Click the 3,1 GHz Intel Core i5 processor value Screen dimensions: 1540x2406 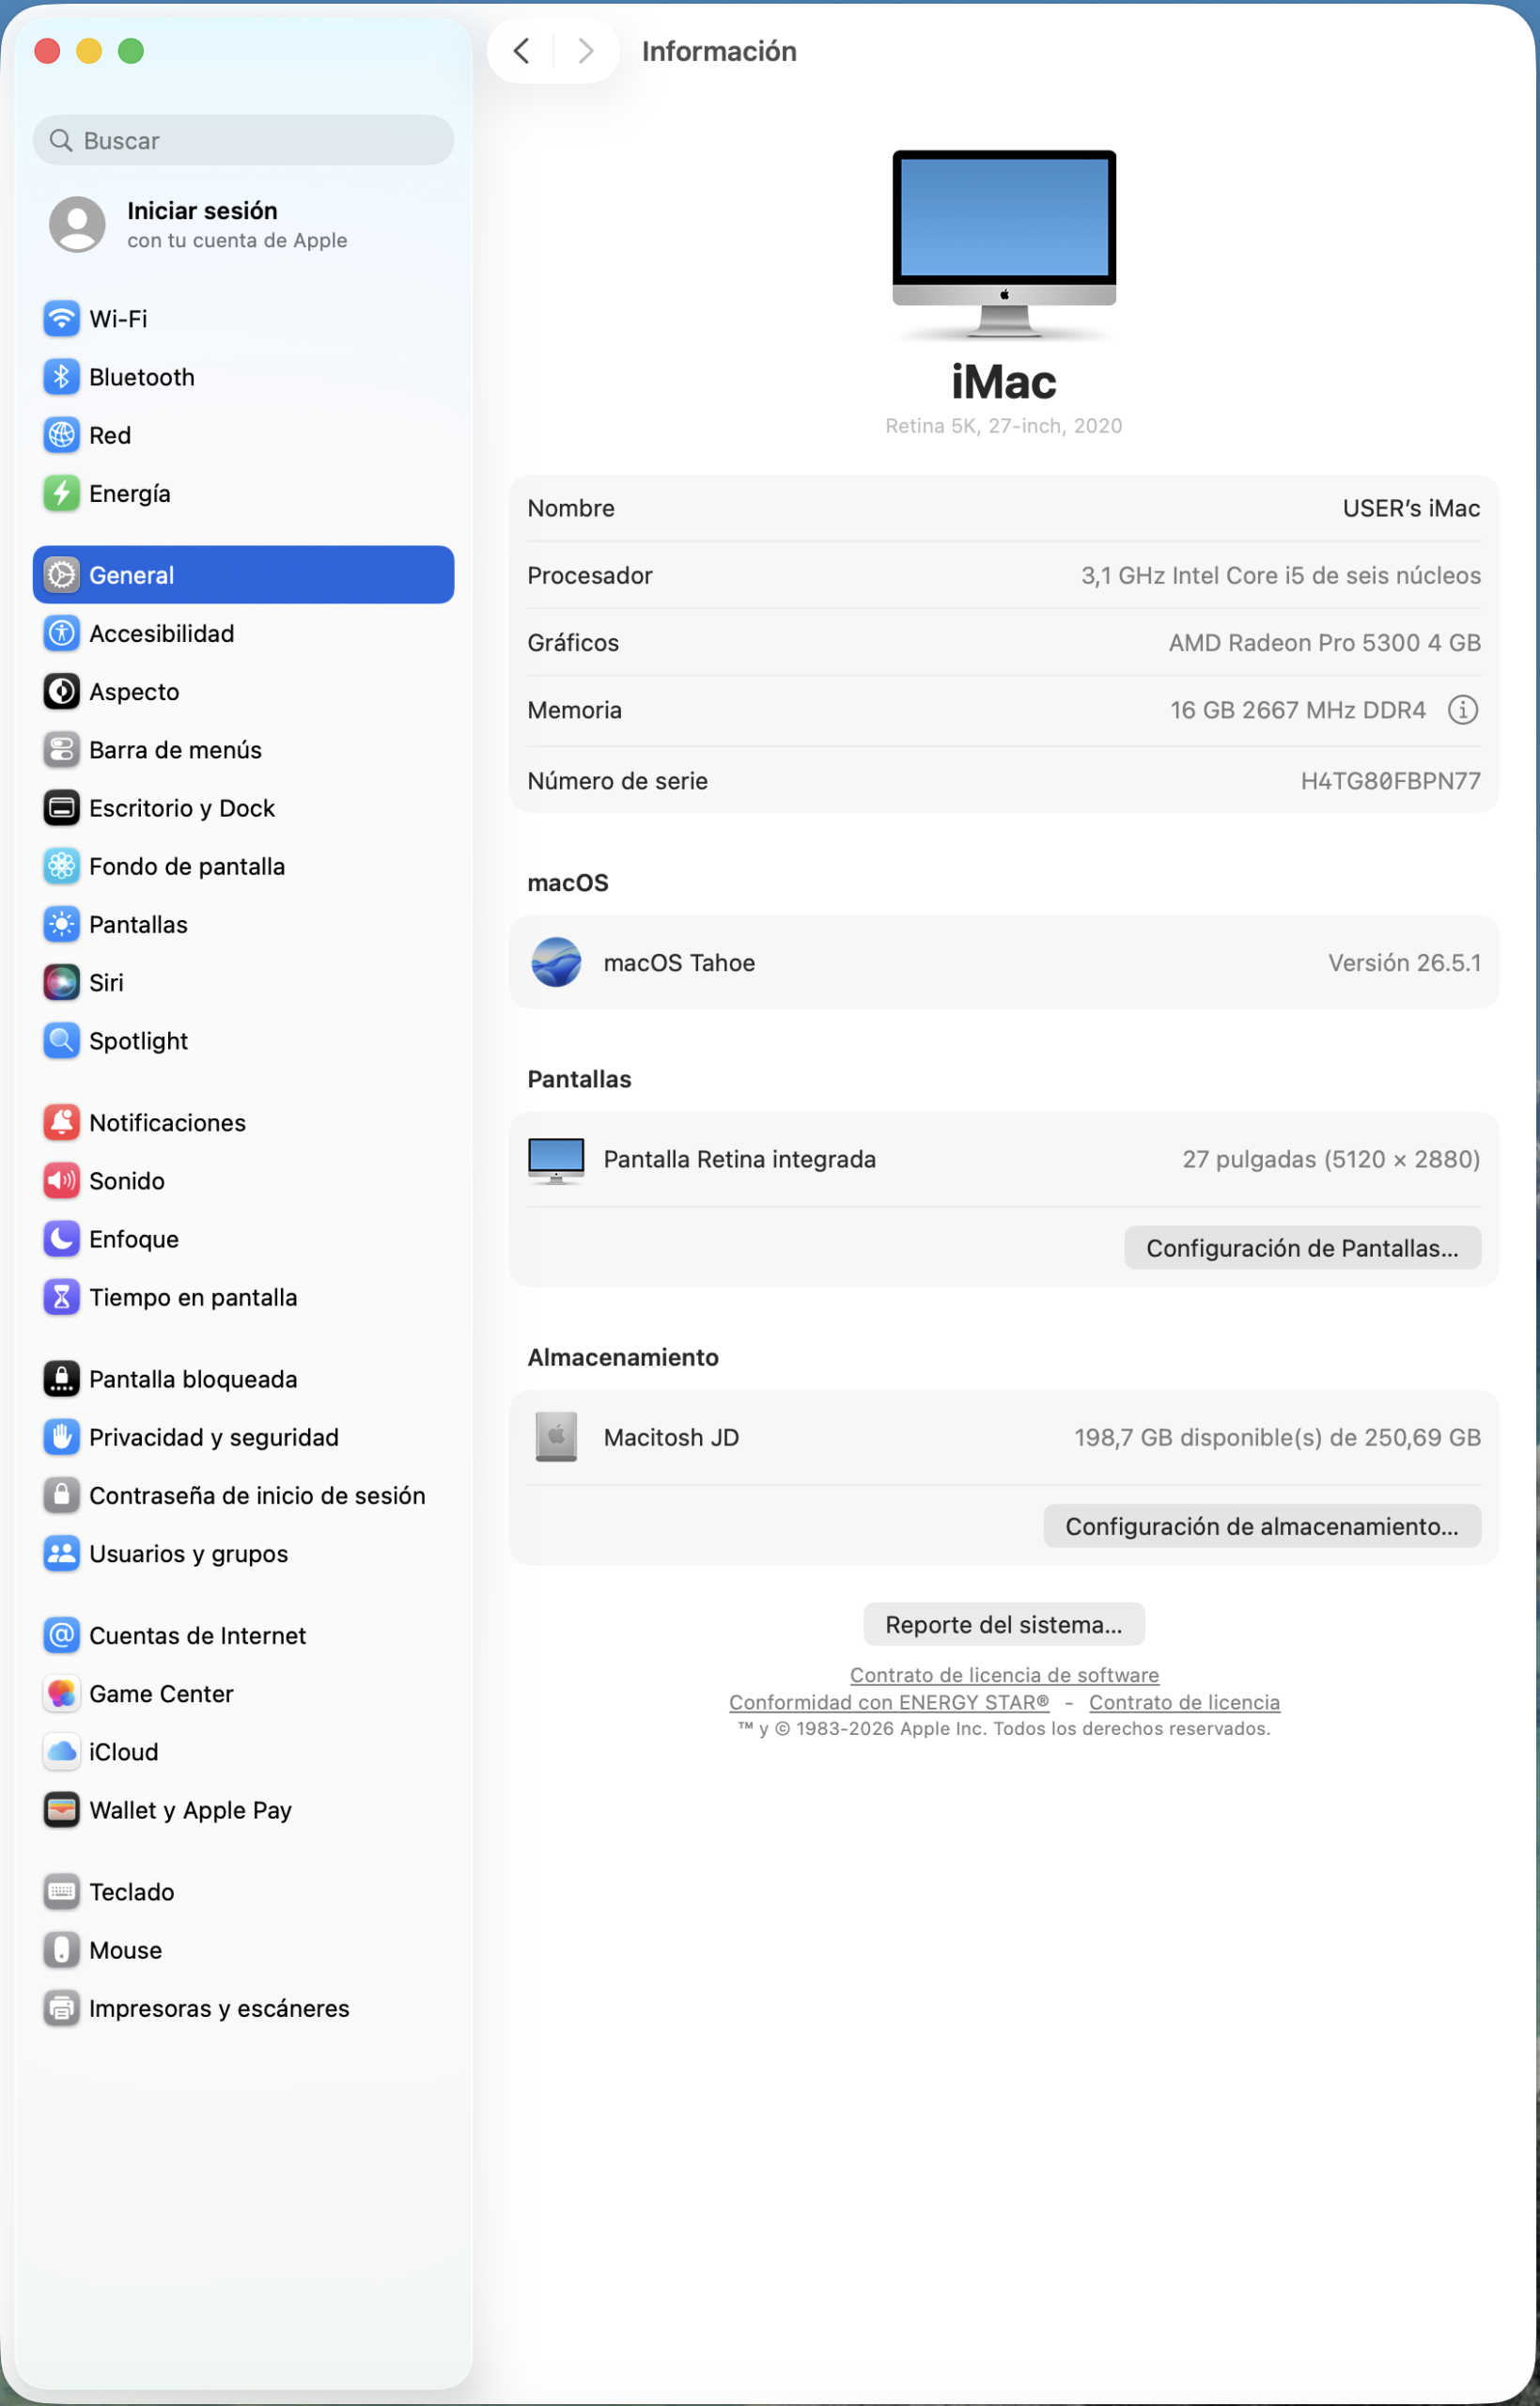(1280, 576)
